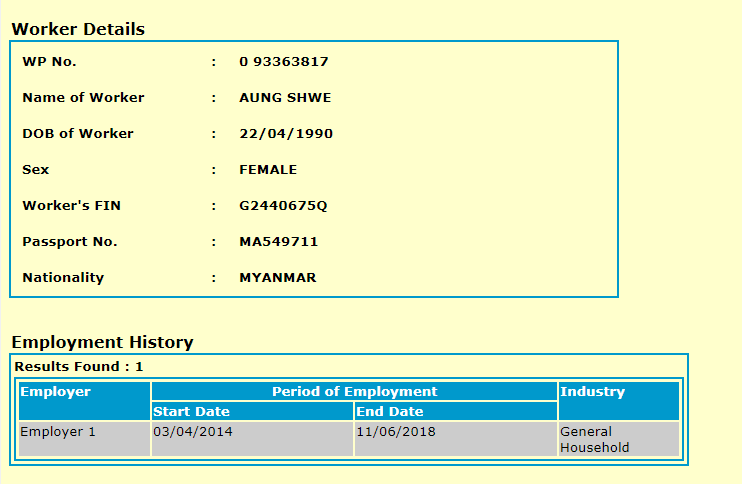
Task: Click the Start Date column header
Action: click(x=191, y=411)
